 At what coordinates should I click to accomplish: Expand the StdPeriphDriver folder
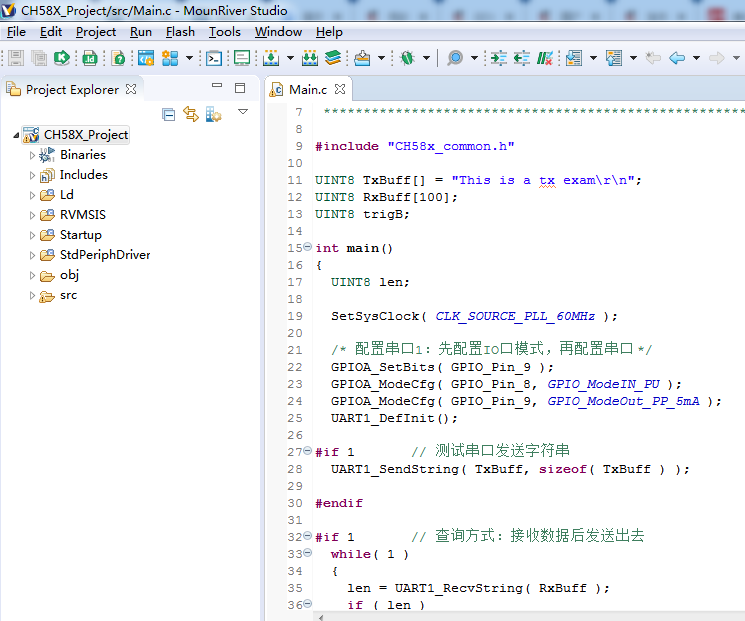point(32,255)
